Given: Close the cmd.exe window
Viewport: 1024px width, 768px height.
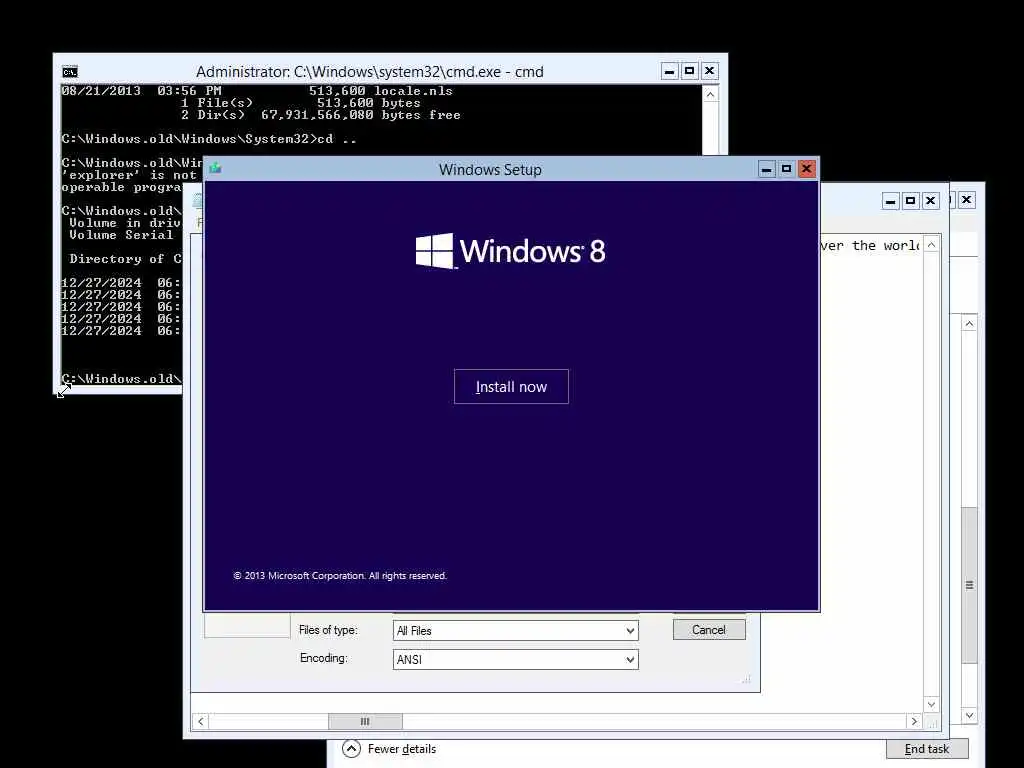Looking at the screenshot, I should pos(710,71).
